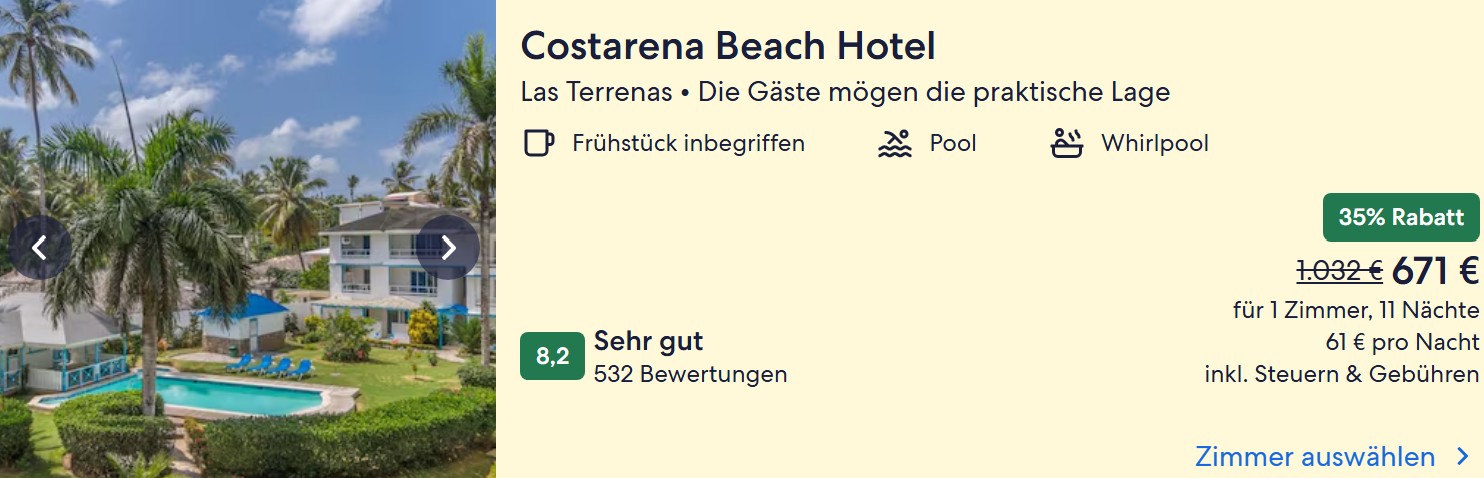Screen dimensions: 1484x478
Task: Click the green 8,2 rating badge
Action: point(552,356)
